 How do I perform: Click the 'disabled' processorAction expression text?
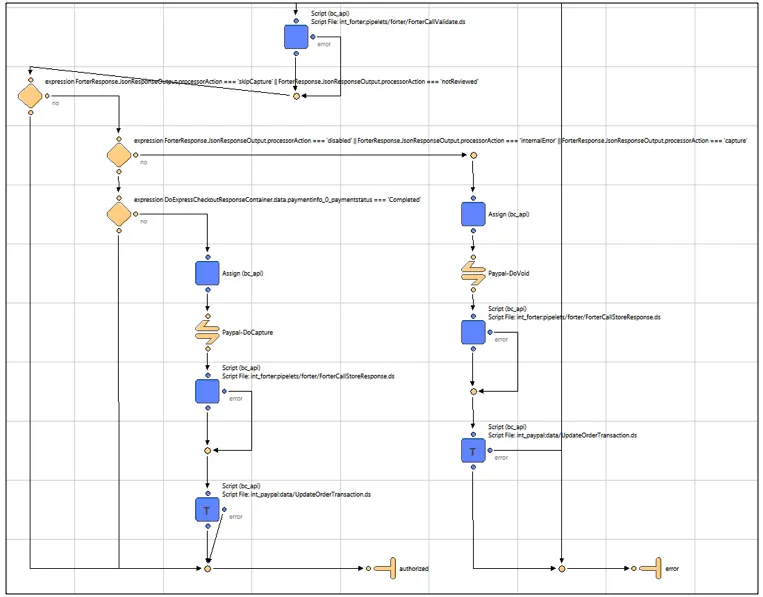(x=440, y=141)
